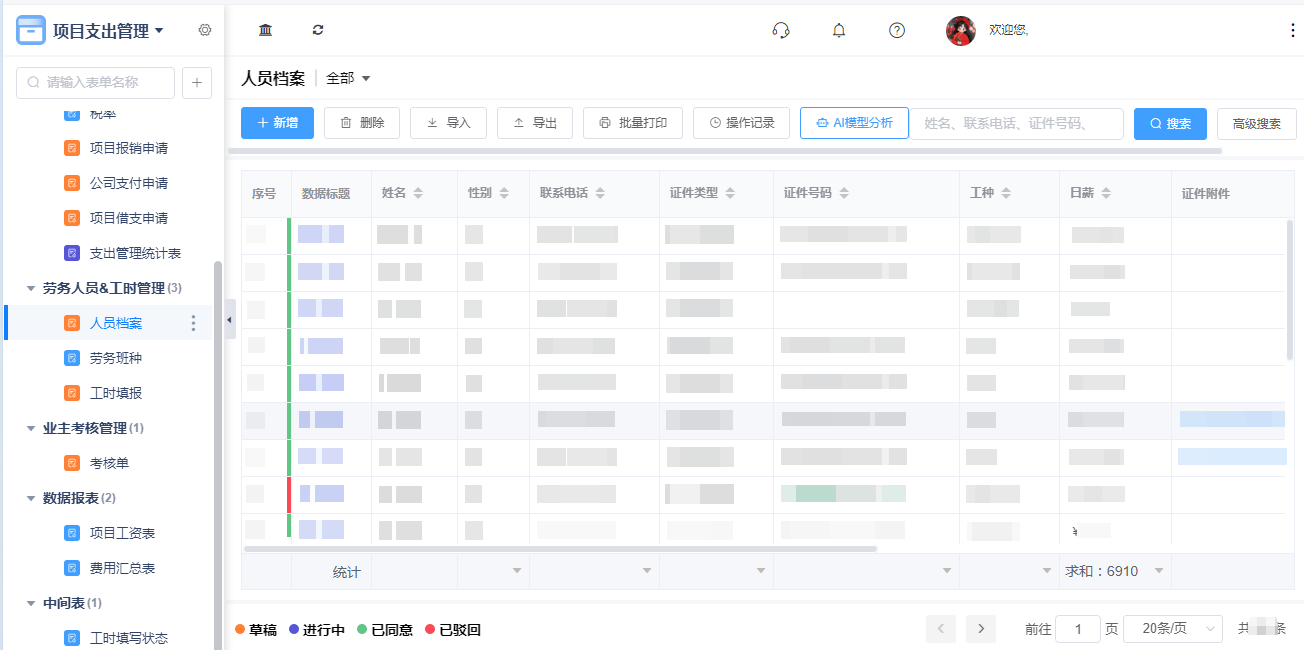Screen dimensions: 1304x650
Task: Sort by 证件类型 column arrows
Action: pyautogui.click(x=730, y=193)
